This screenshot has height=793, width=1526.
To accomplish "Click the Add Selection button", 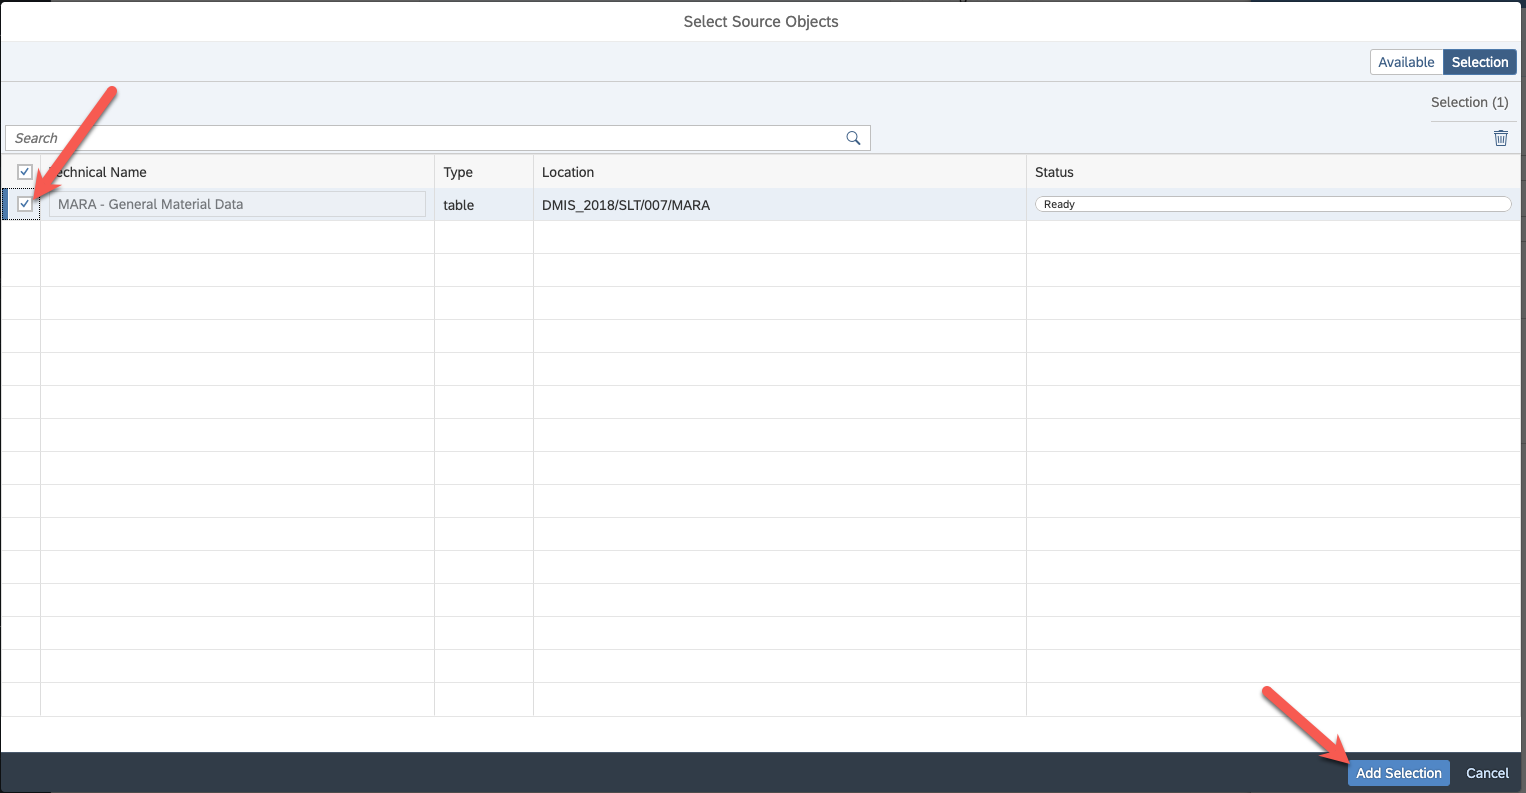I will [1398, 773].
